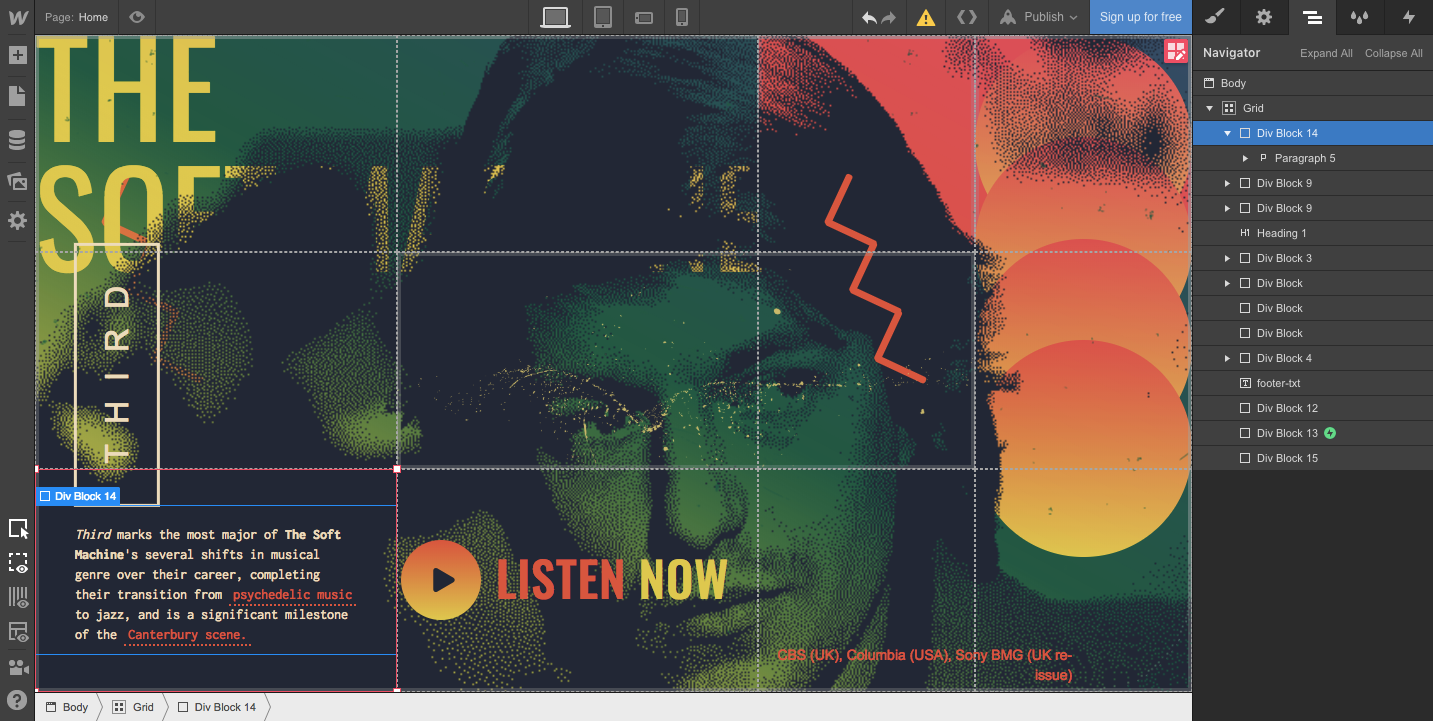The image size is (1433, 721).
Task: Click Div Block 14 in breadcrumb bar
Action: [x=217, y=707]
